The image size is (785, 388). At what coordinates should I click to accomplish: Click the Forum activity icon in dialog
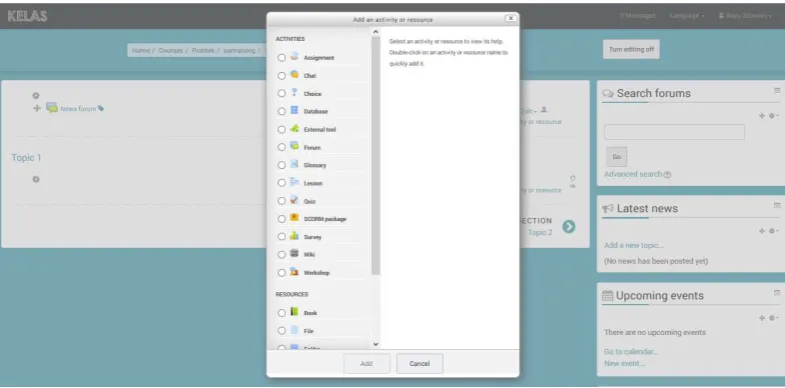click(294, 146)
